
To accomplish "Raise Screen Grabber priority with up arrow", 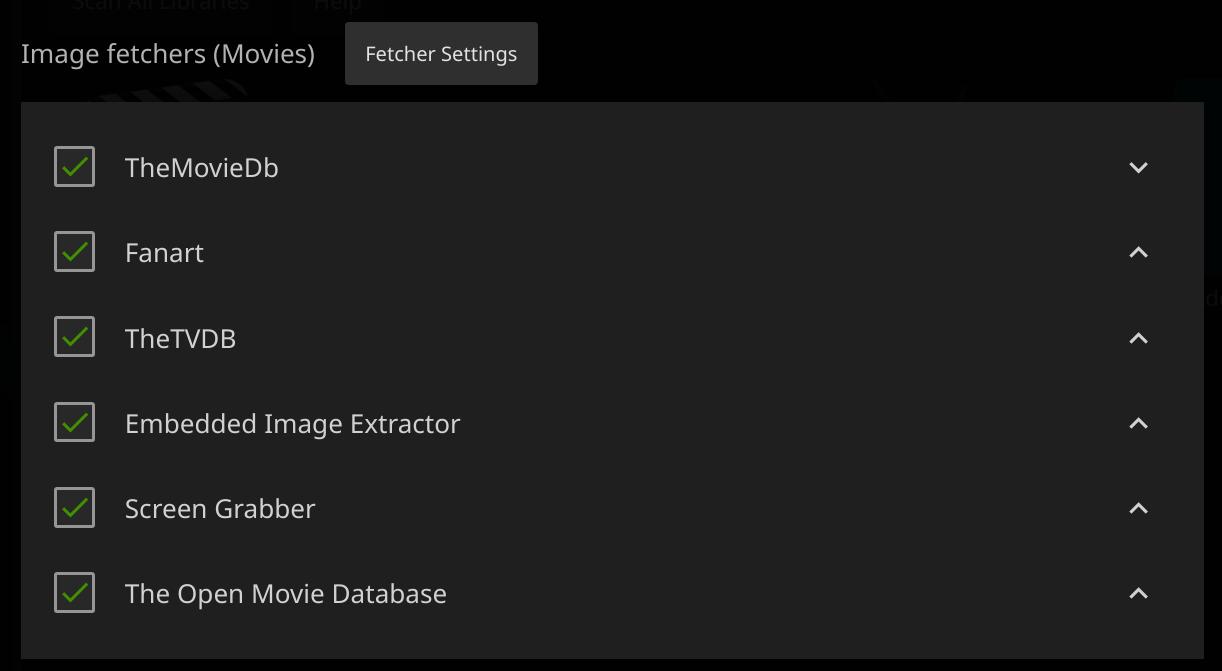I will tap(1138, 509).
